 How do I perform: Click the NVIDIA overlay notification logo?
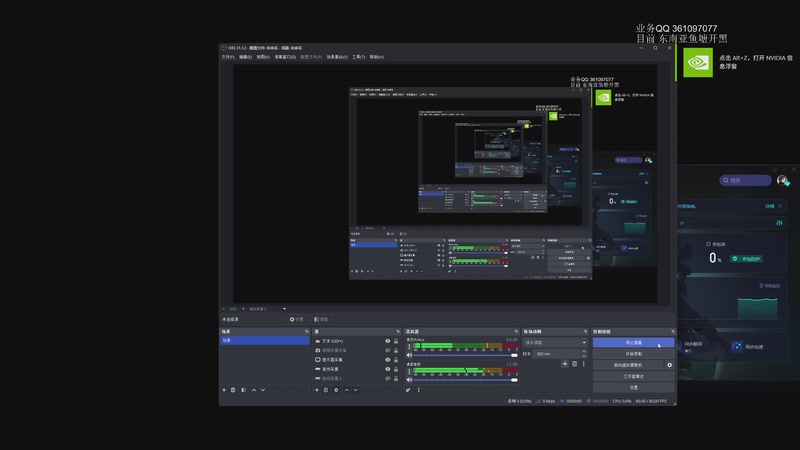698,62
